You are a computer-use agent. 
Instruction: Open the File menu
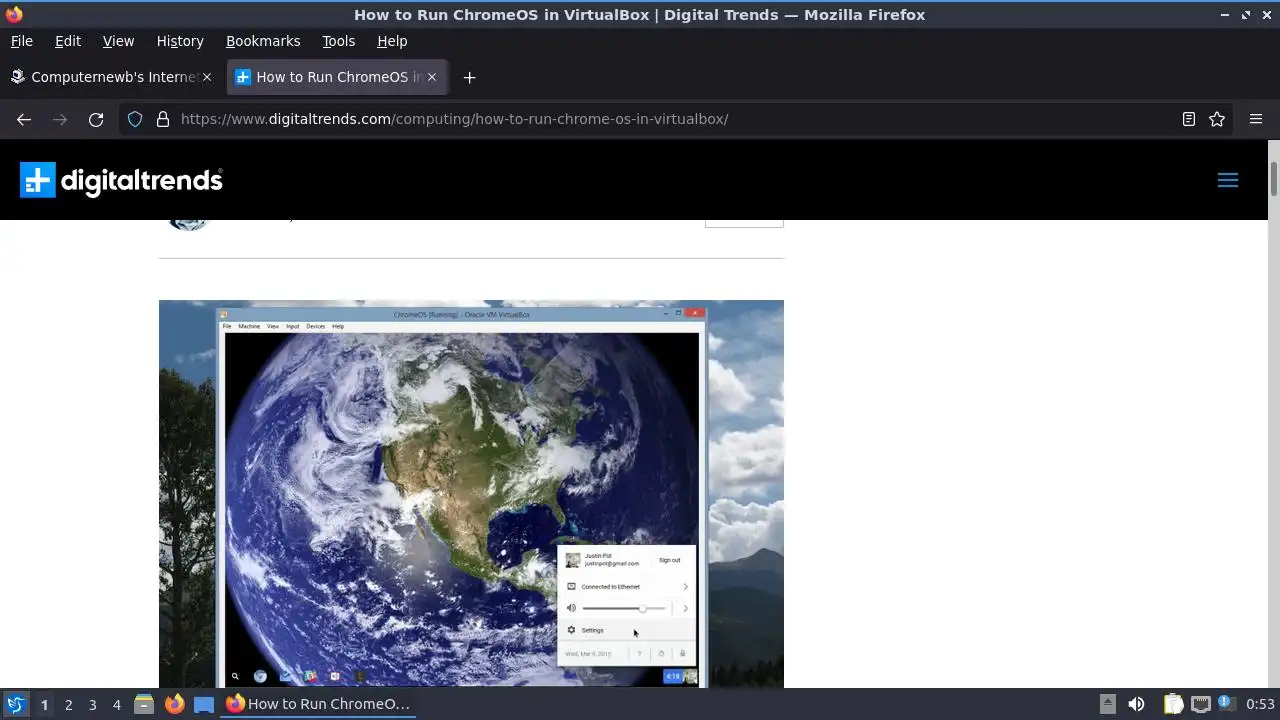[21, 41]
